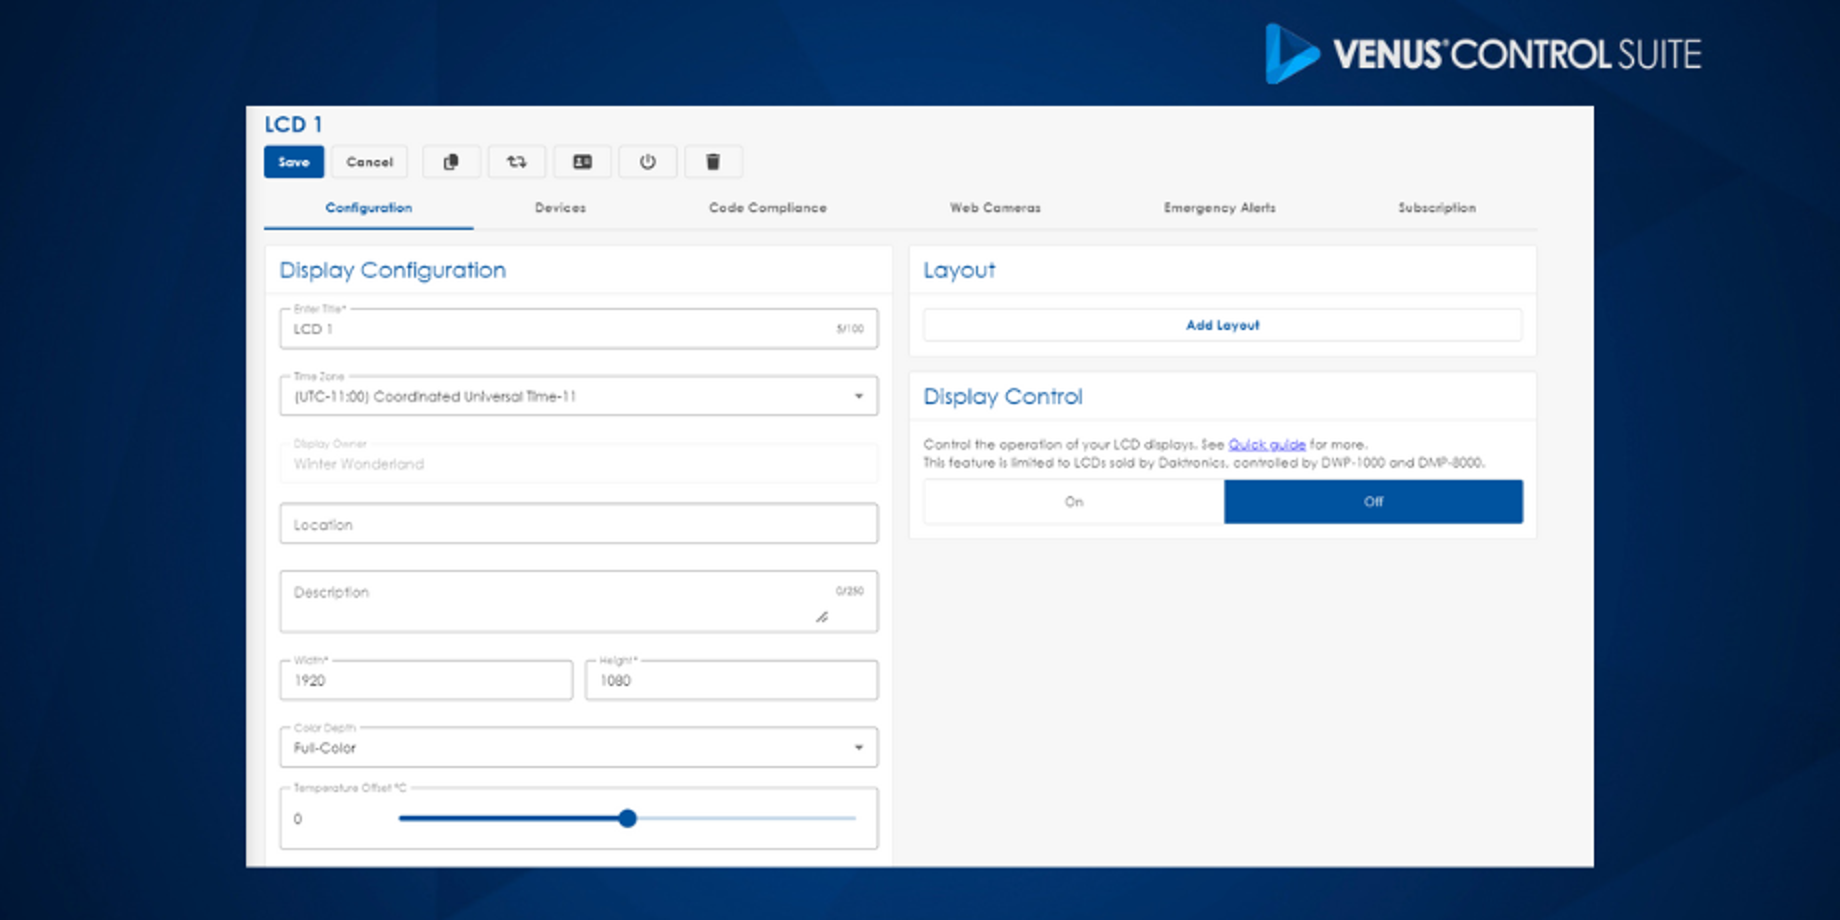Click into the Location input field
The width and height of the screenshot is (1840, 920).
point(578,525)
